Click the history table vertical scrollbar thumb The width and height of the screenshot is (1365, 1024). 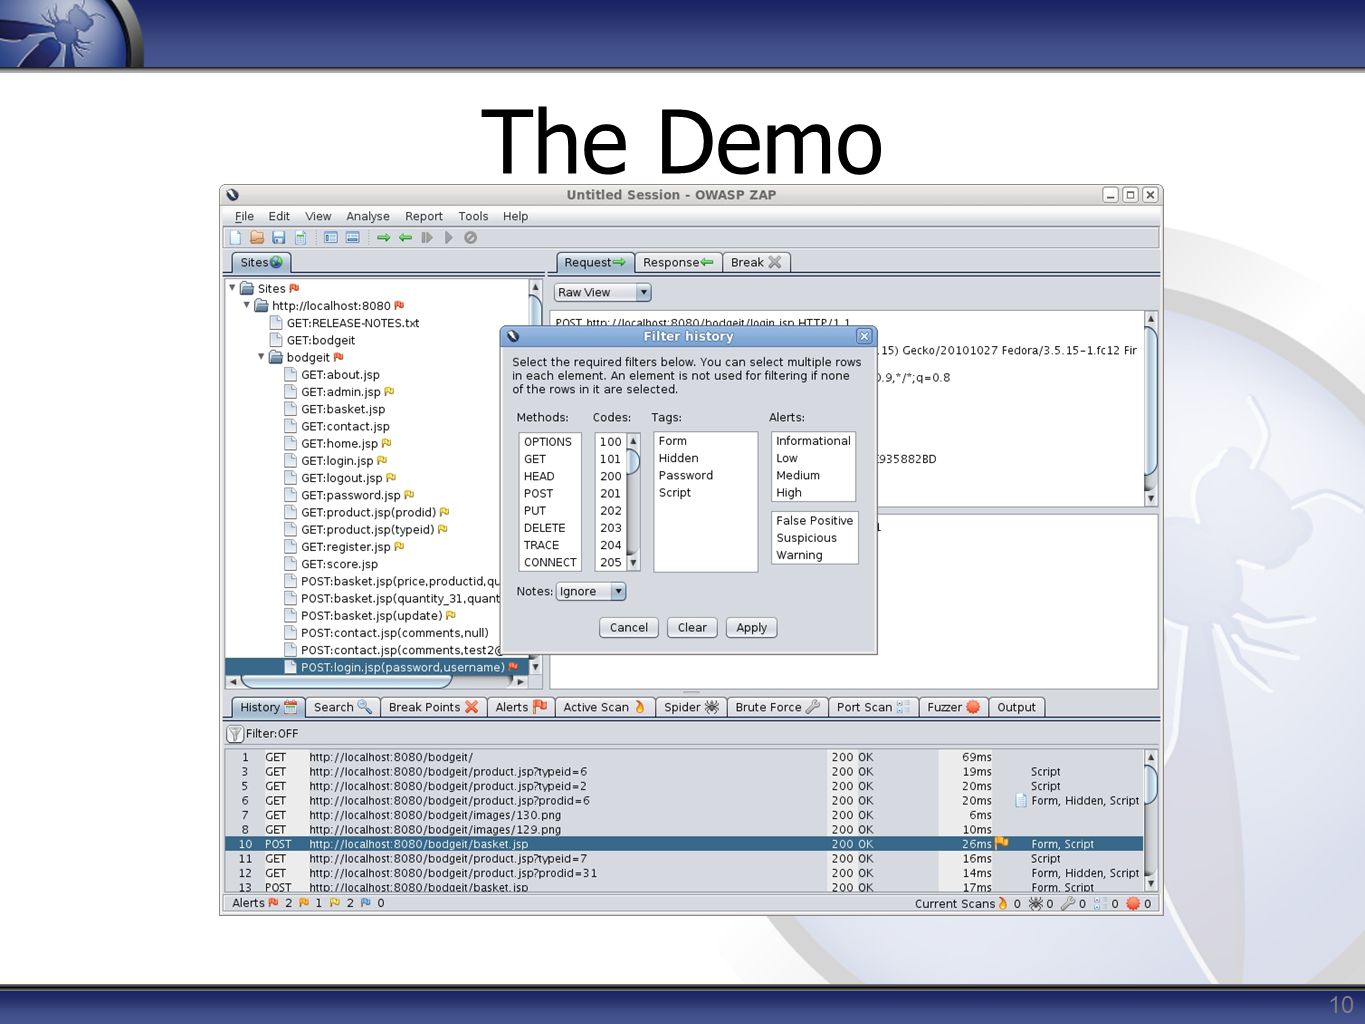tap(1150, 784)
